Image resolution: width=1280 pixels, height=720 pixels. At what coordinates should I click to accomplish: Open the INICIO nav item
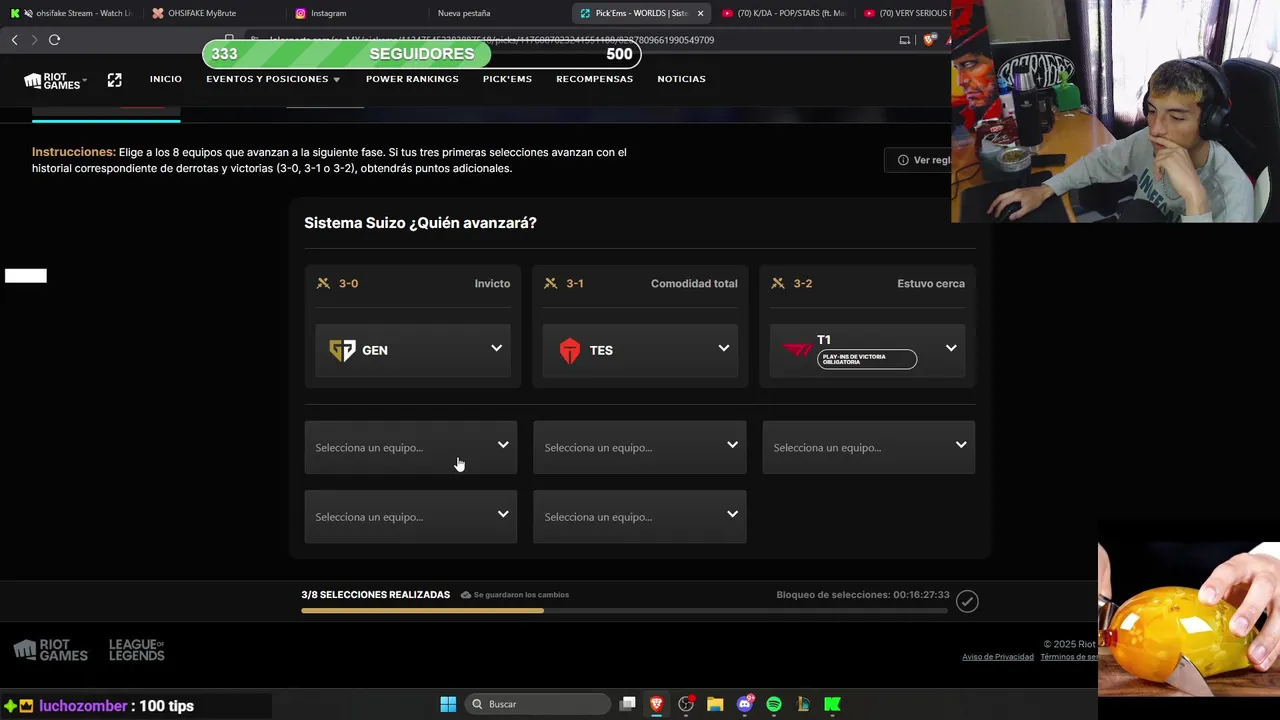click(x=166, y=79)
